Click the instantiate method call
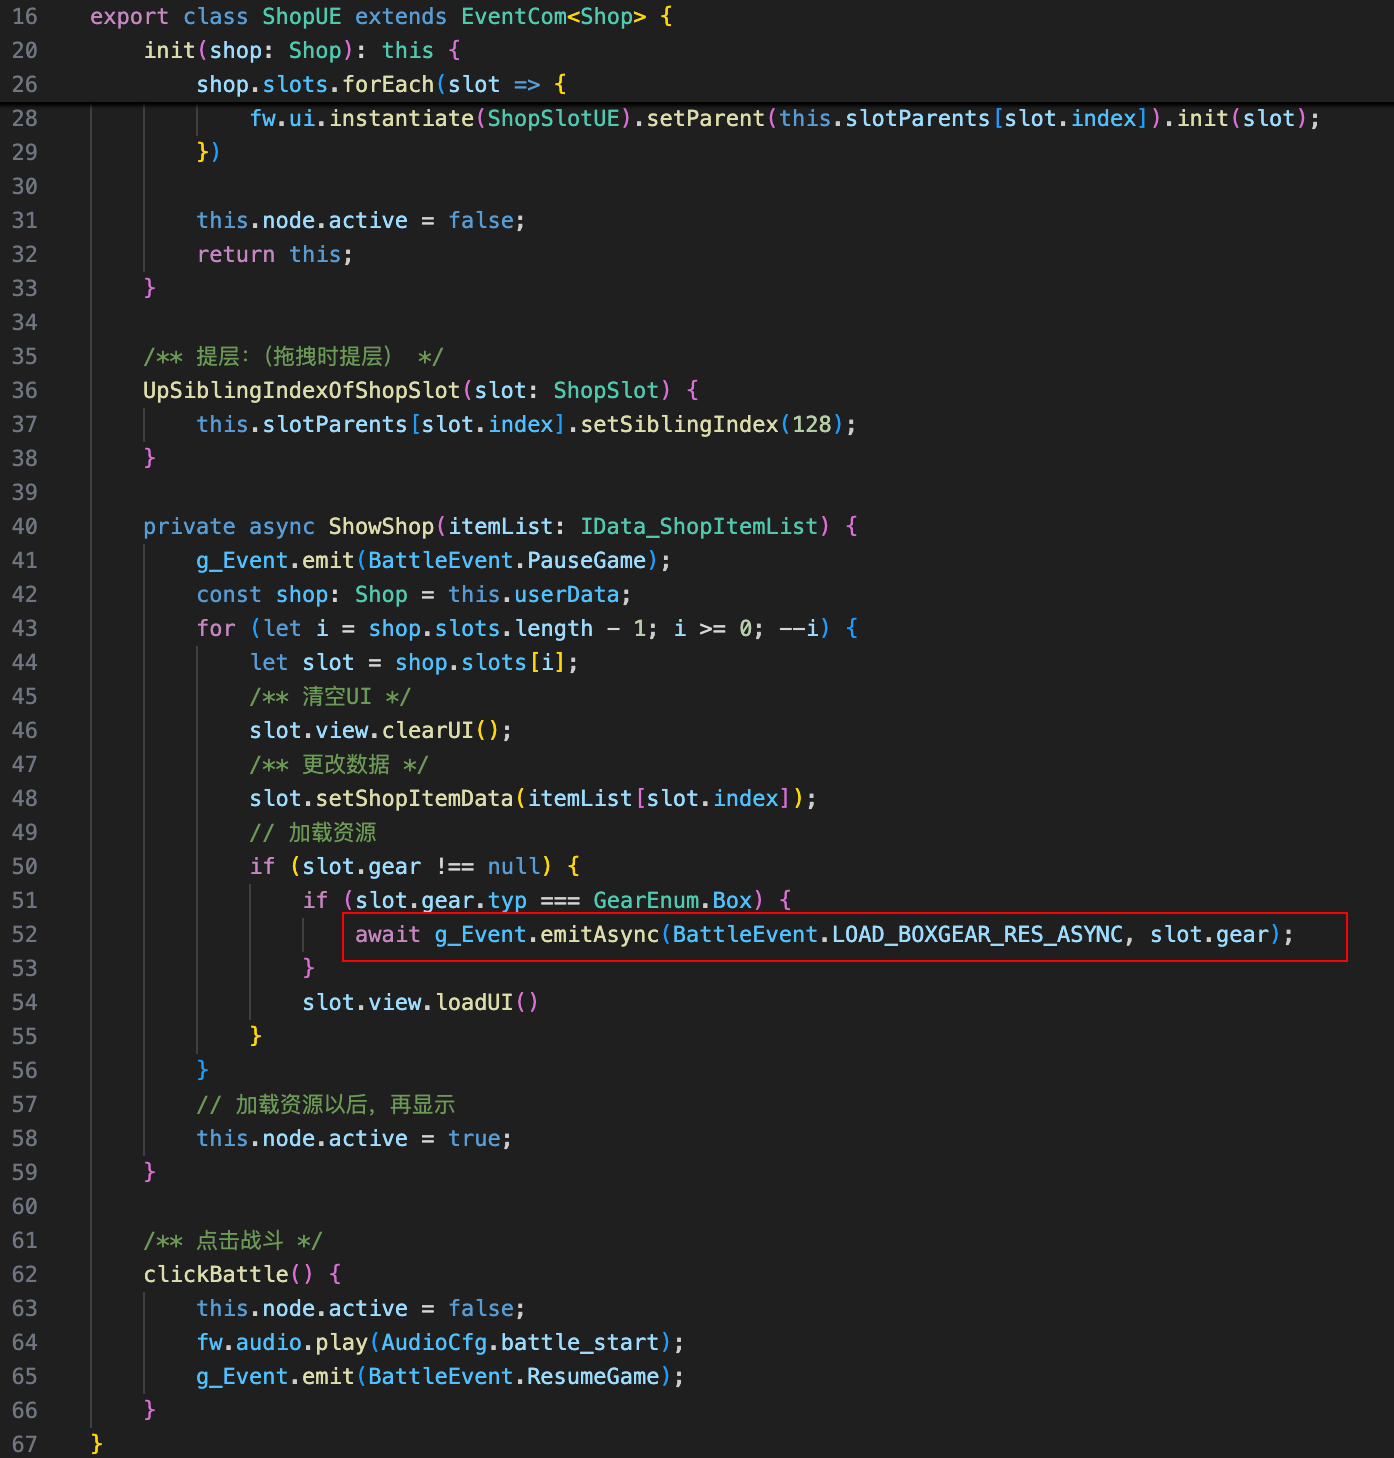Viewport: 1394px width, 1458px height. point(402,118)
